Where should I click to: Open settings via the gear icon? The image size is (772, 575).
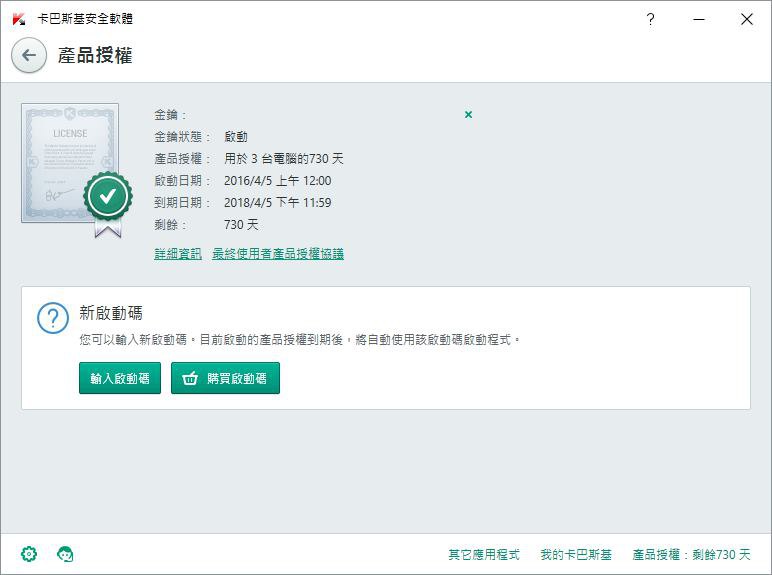tap(29, 554)
